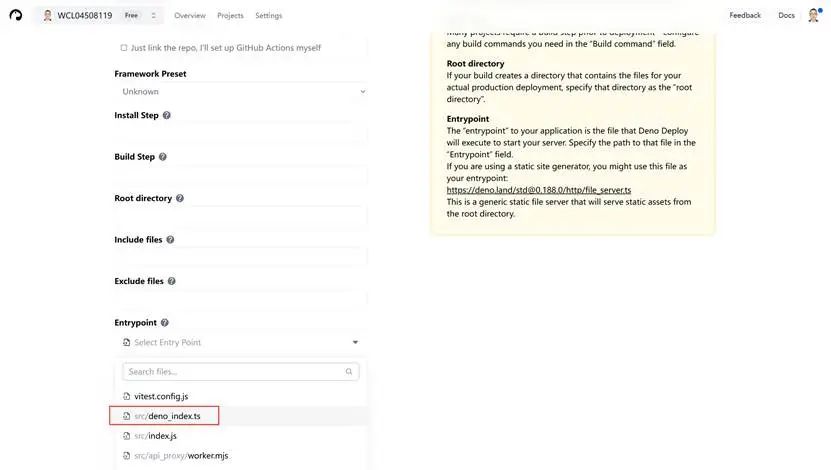Open the Framework Preset dropdown
Image resolution: width=831 pixels, height=470 pixels.
click(241, 92)
